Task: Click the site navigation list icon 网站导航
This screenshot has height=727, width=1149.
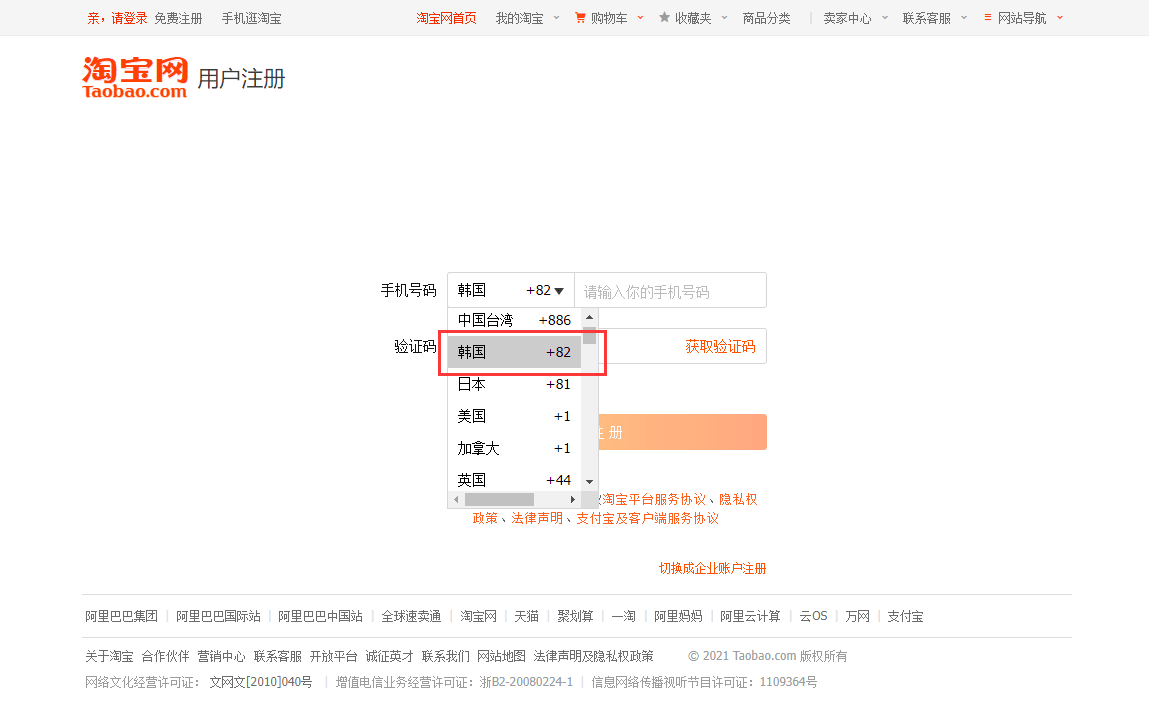Action: tap(988, 17)
